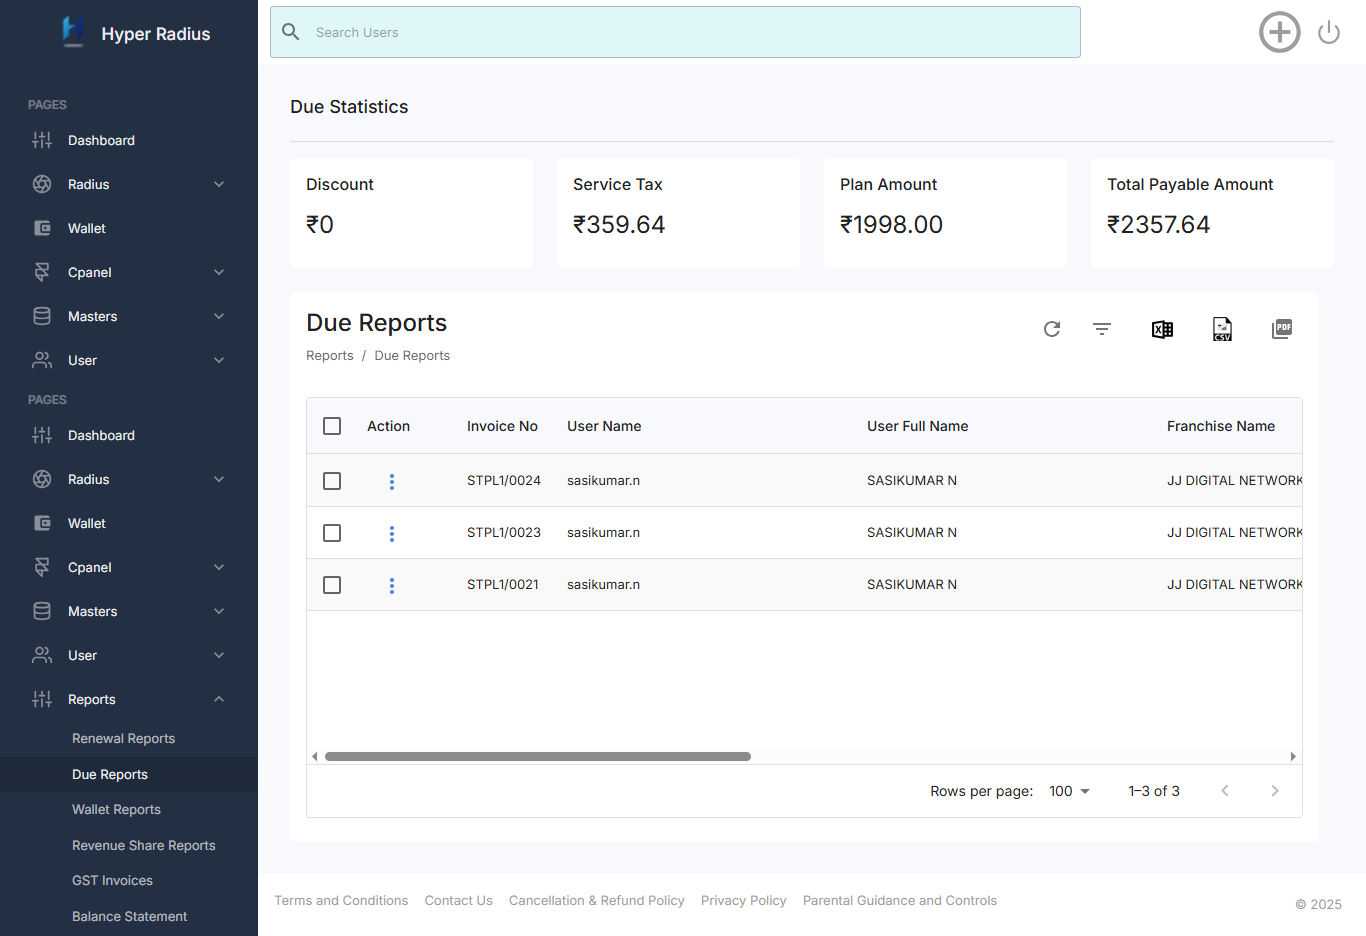
Task: Click the first Dashboard sliders icon
Action: coord(42,140)
